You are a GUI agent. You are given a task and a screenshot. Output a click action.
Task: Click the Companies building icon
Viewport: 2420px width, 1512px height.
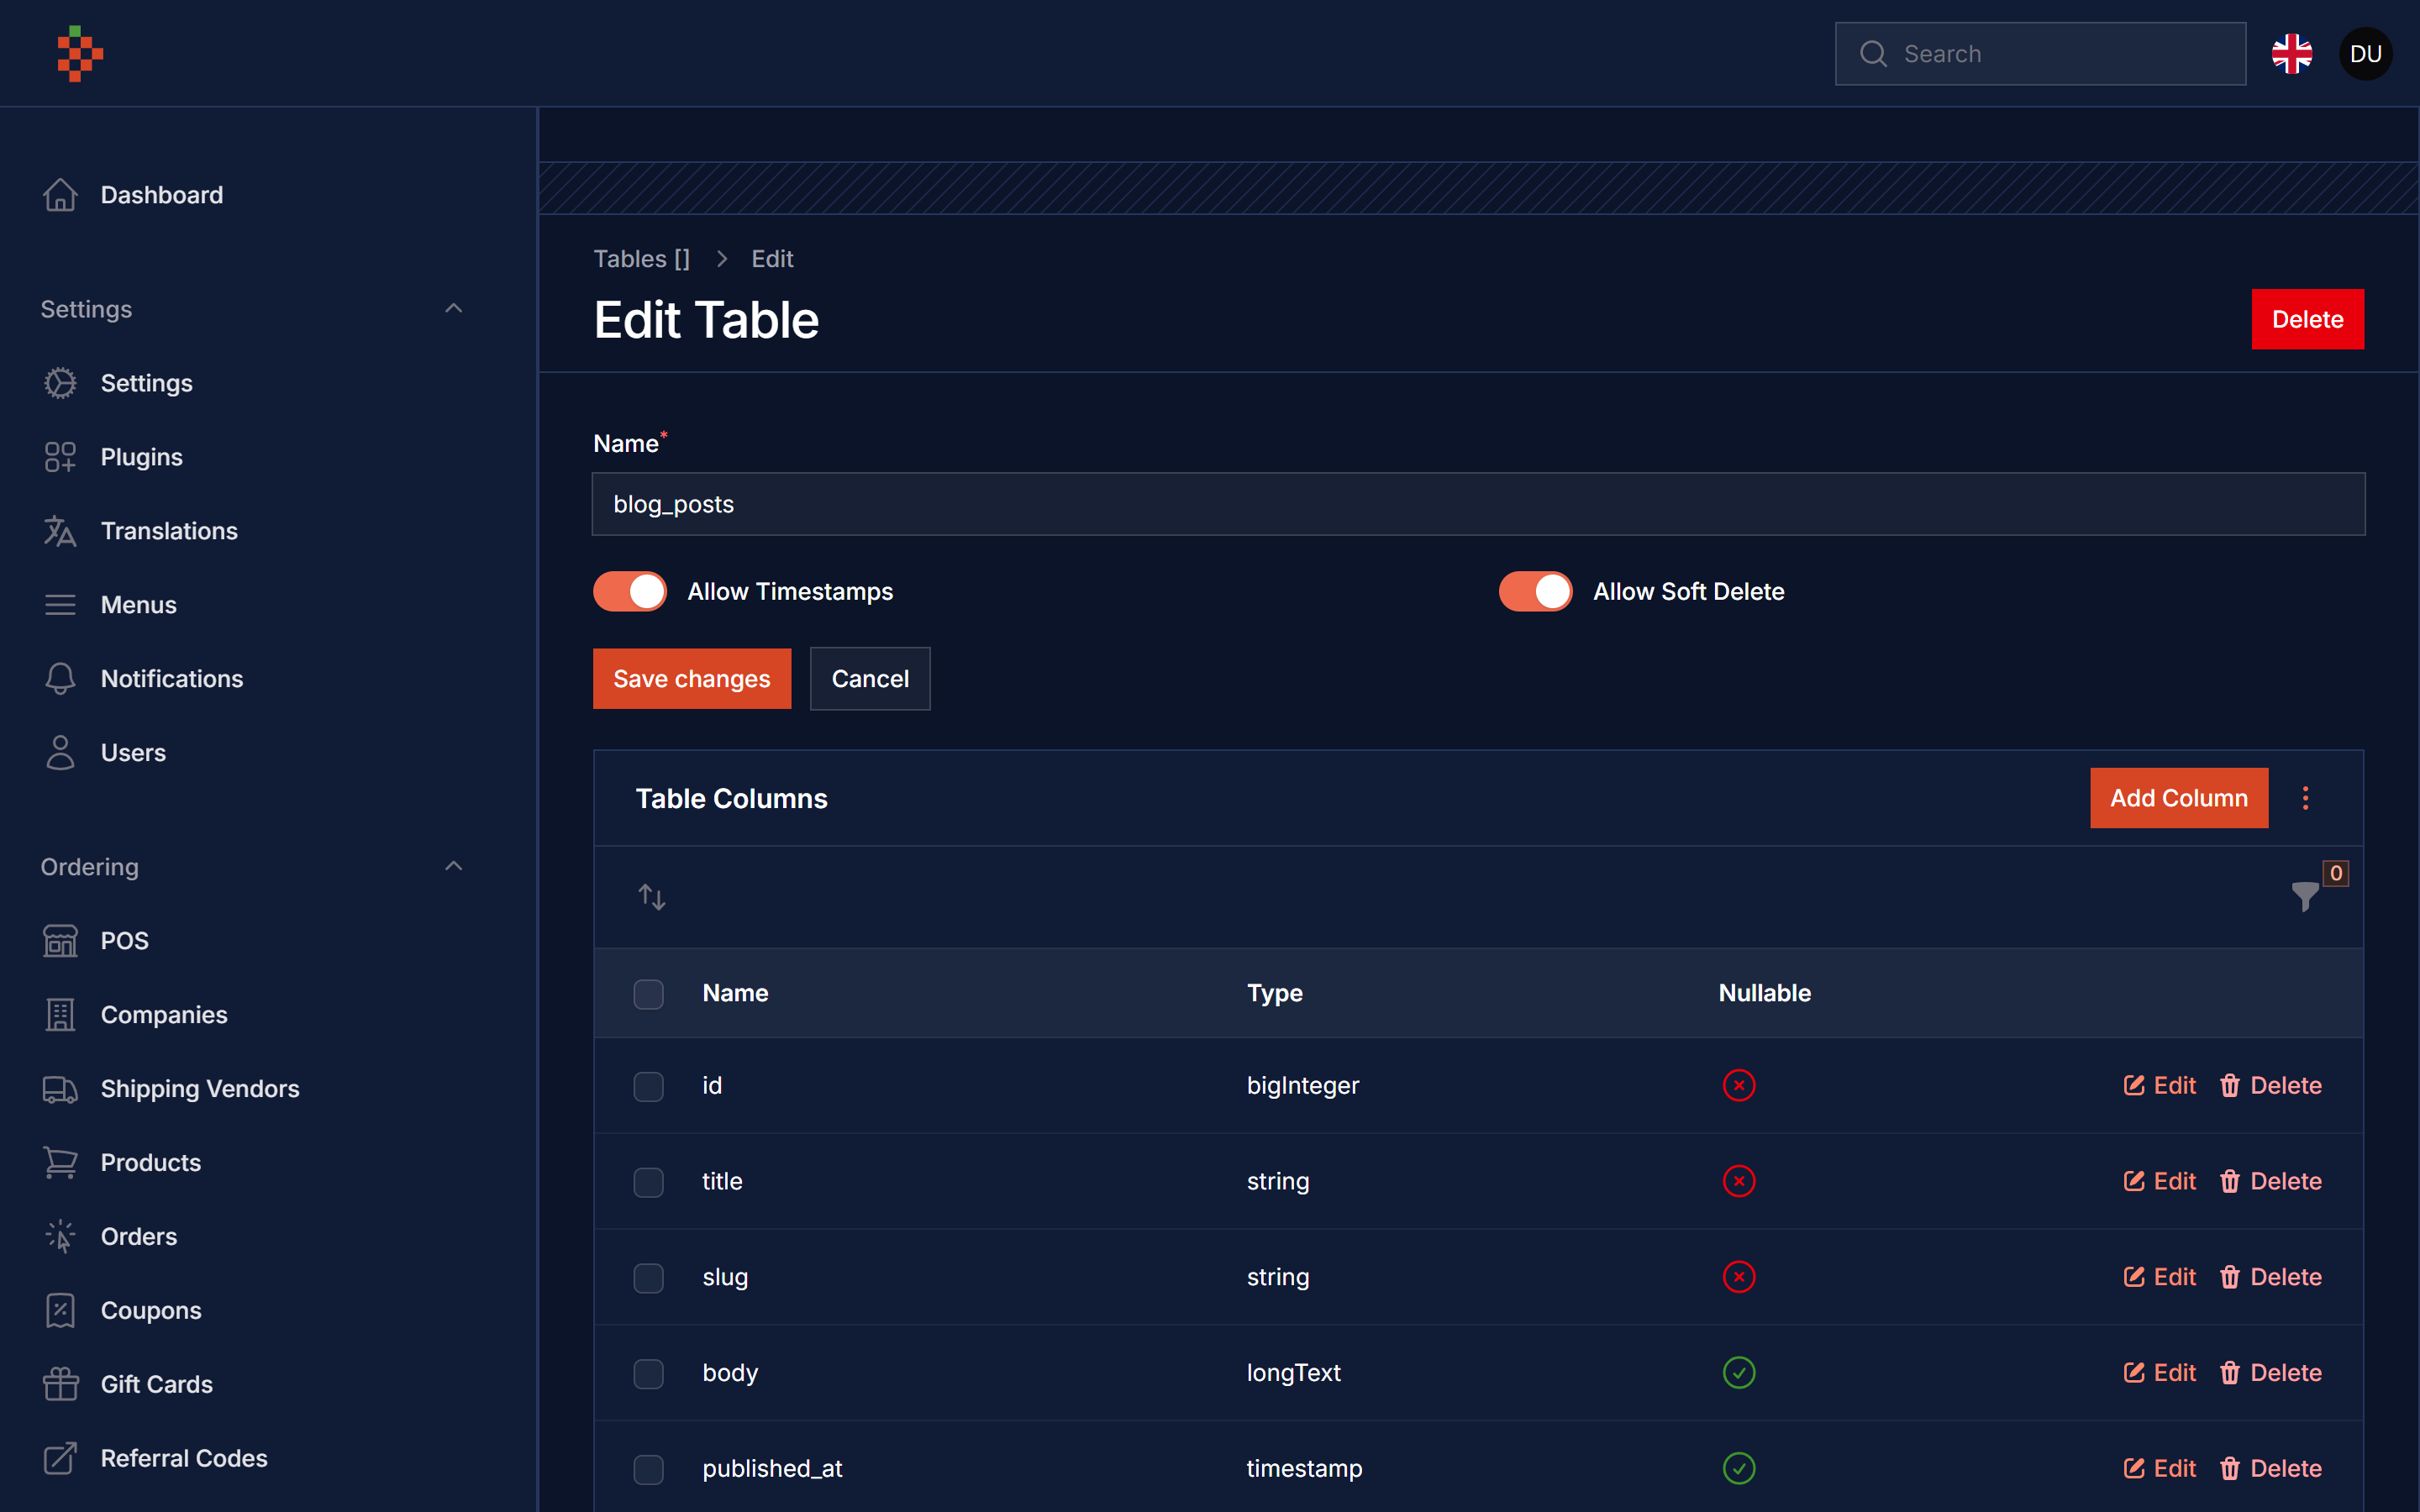tap(60, 1015)
